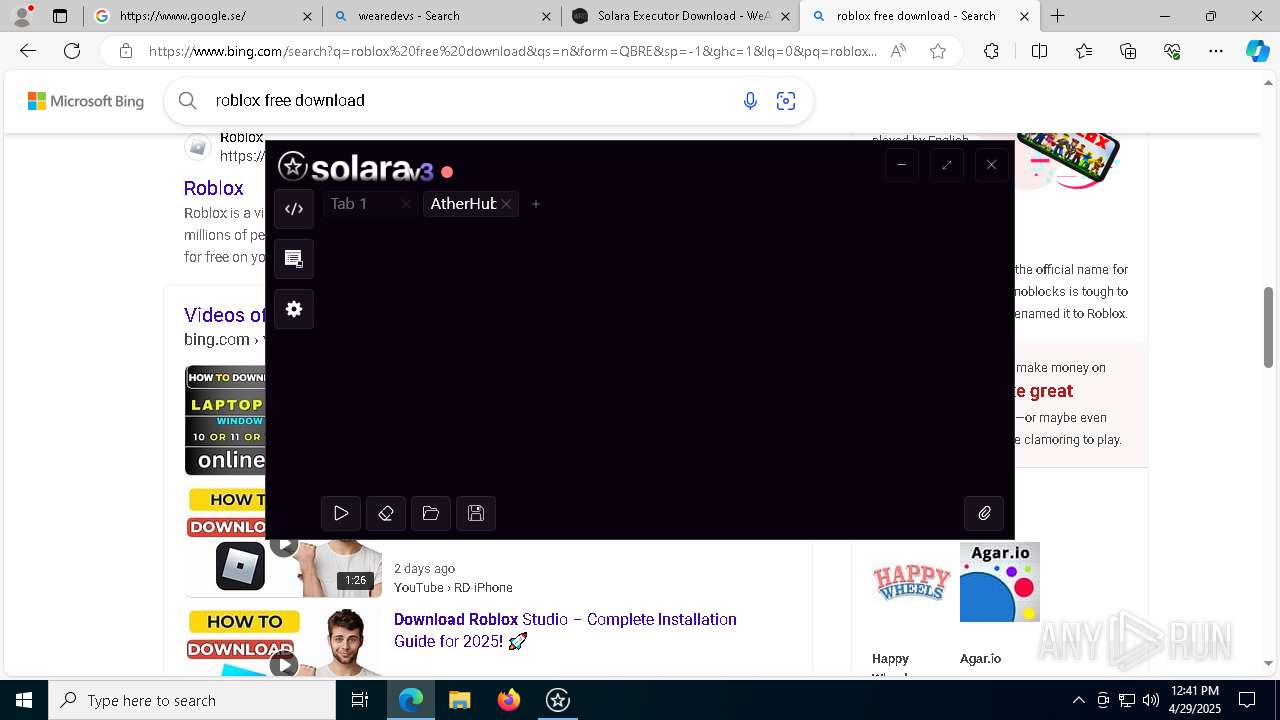The width and height of the screenshot is (1280, 720).
Task: Close the roblox free download tab
Action: 1024,16
